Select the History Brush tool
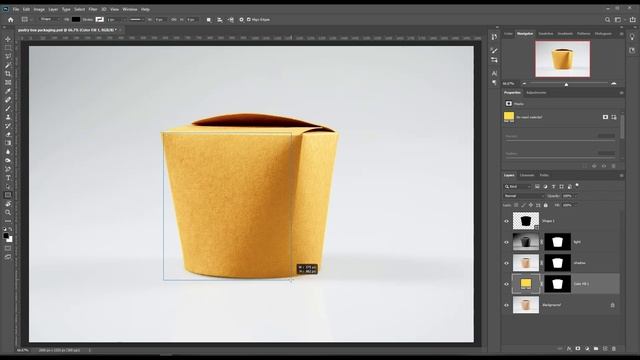Screen dimensions: 640x360 point(8,126)
